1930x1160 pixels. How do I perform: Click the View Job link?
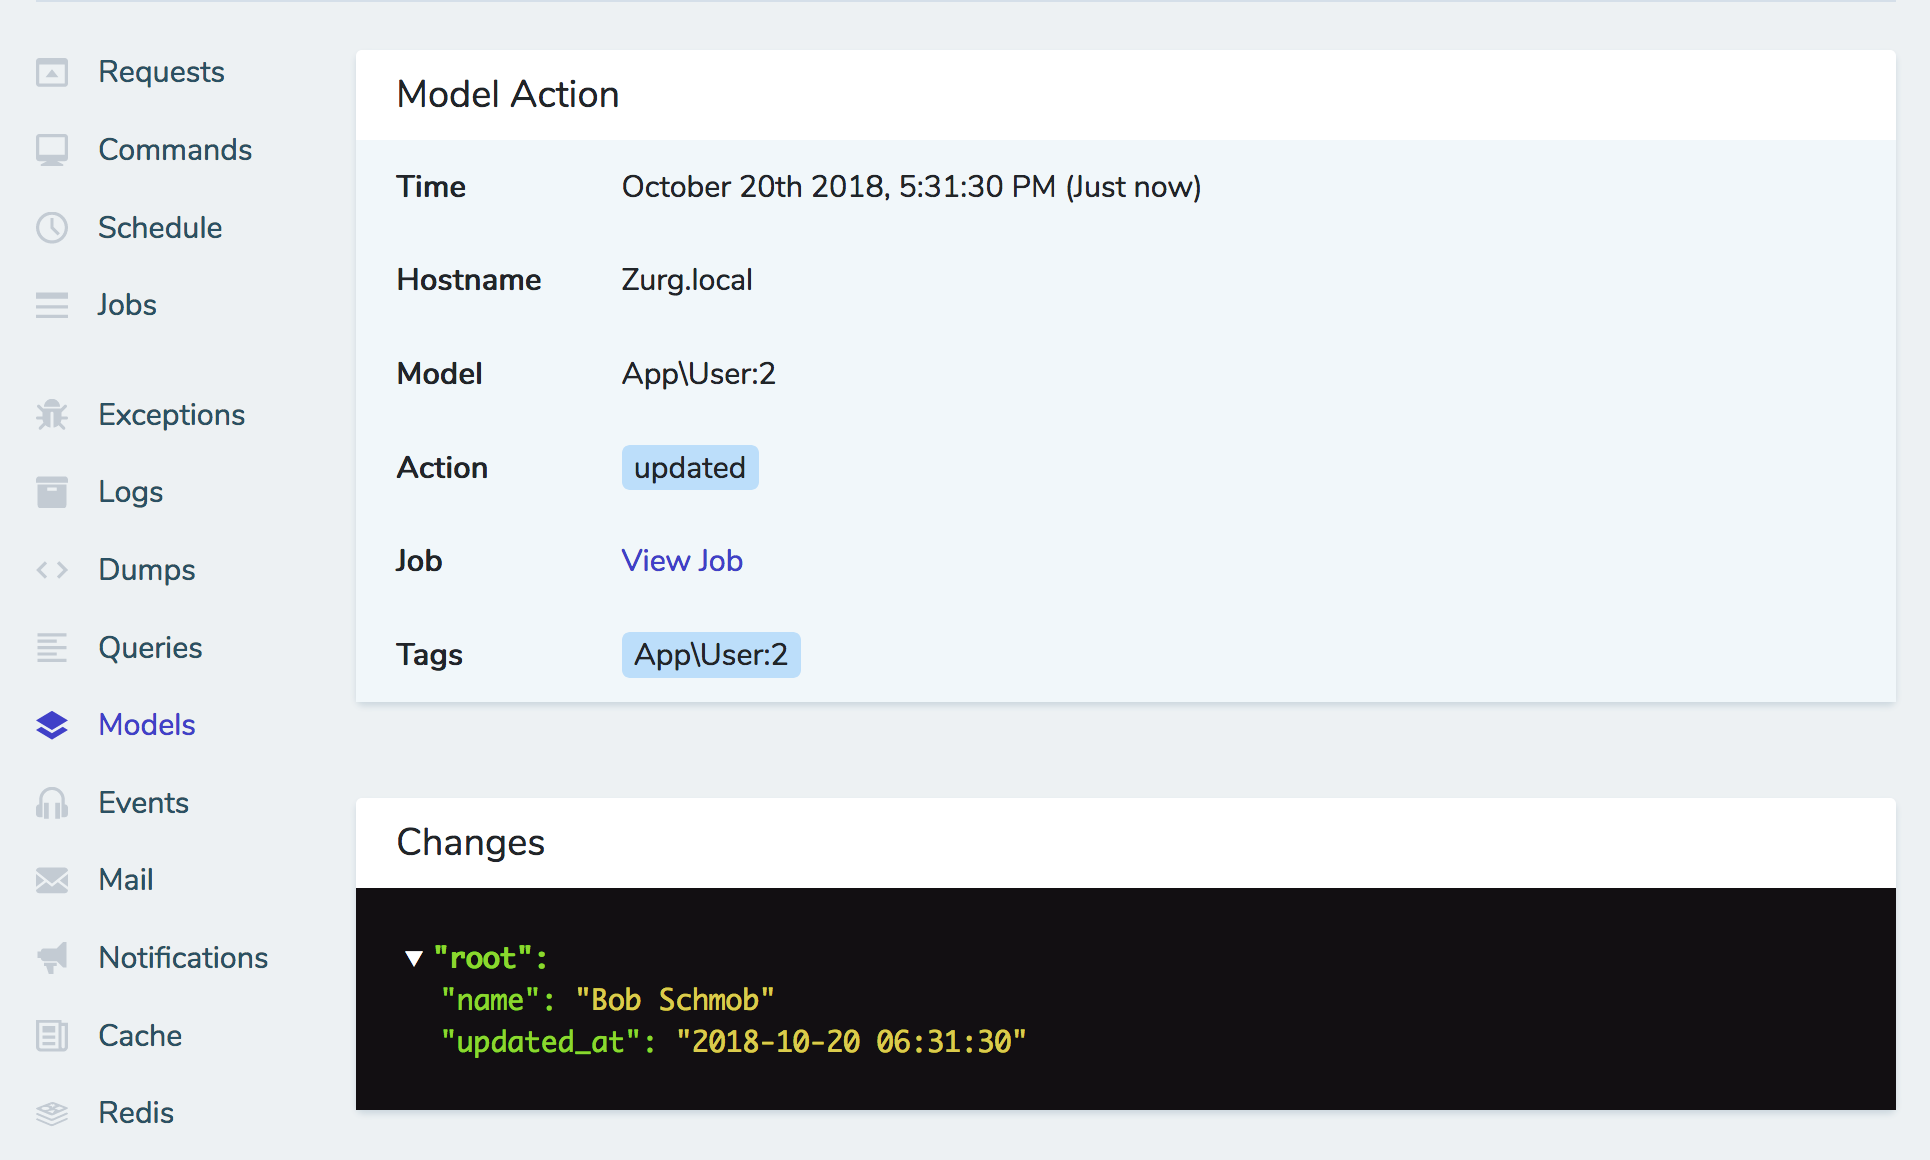point(682,560)
